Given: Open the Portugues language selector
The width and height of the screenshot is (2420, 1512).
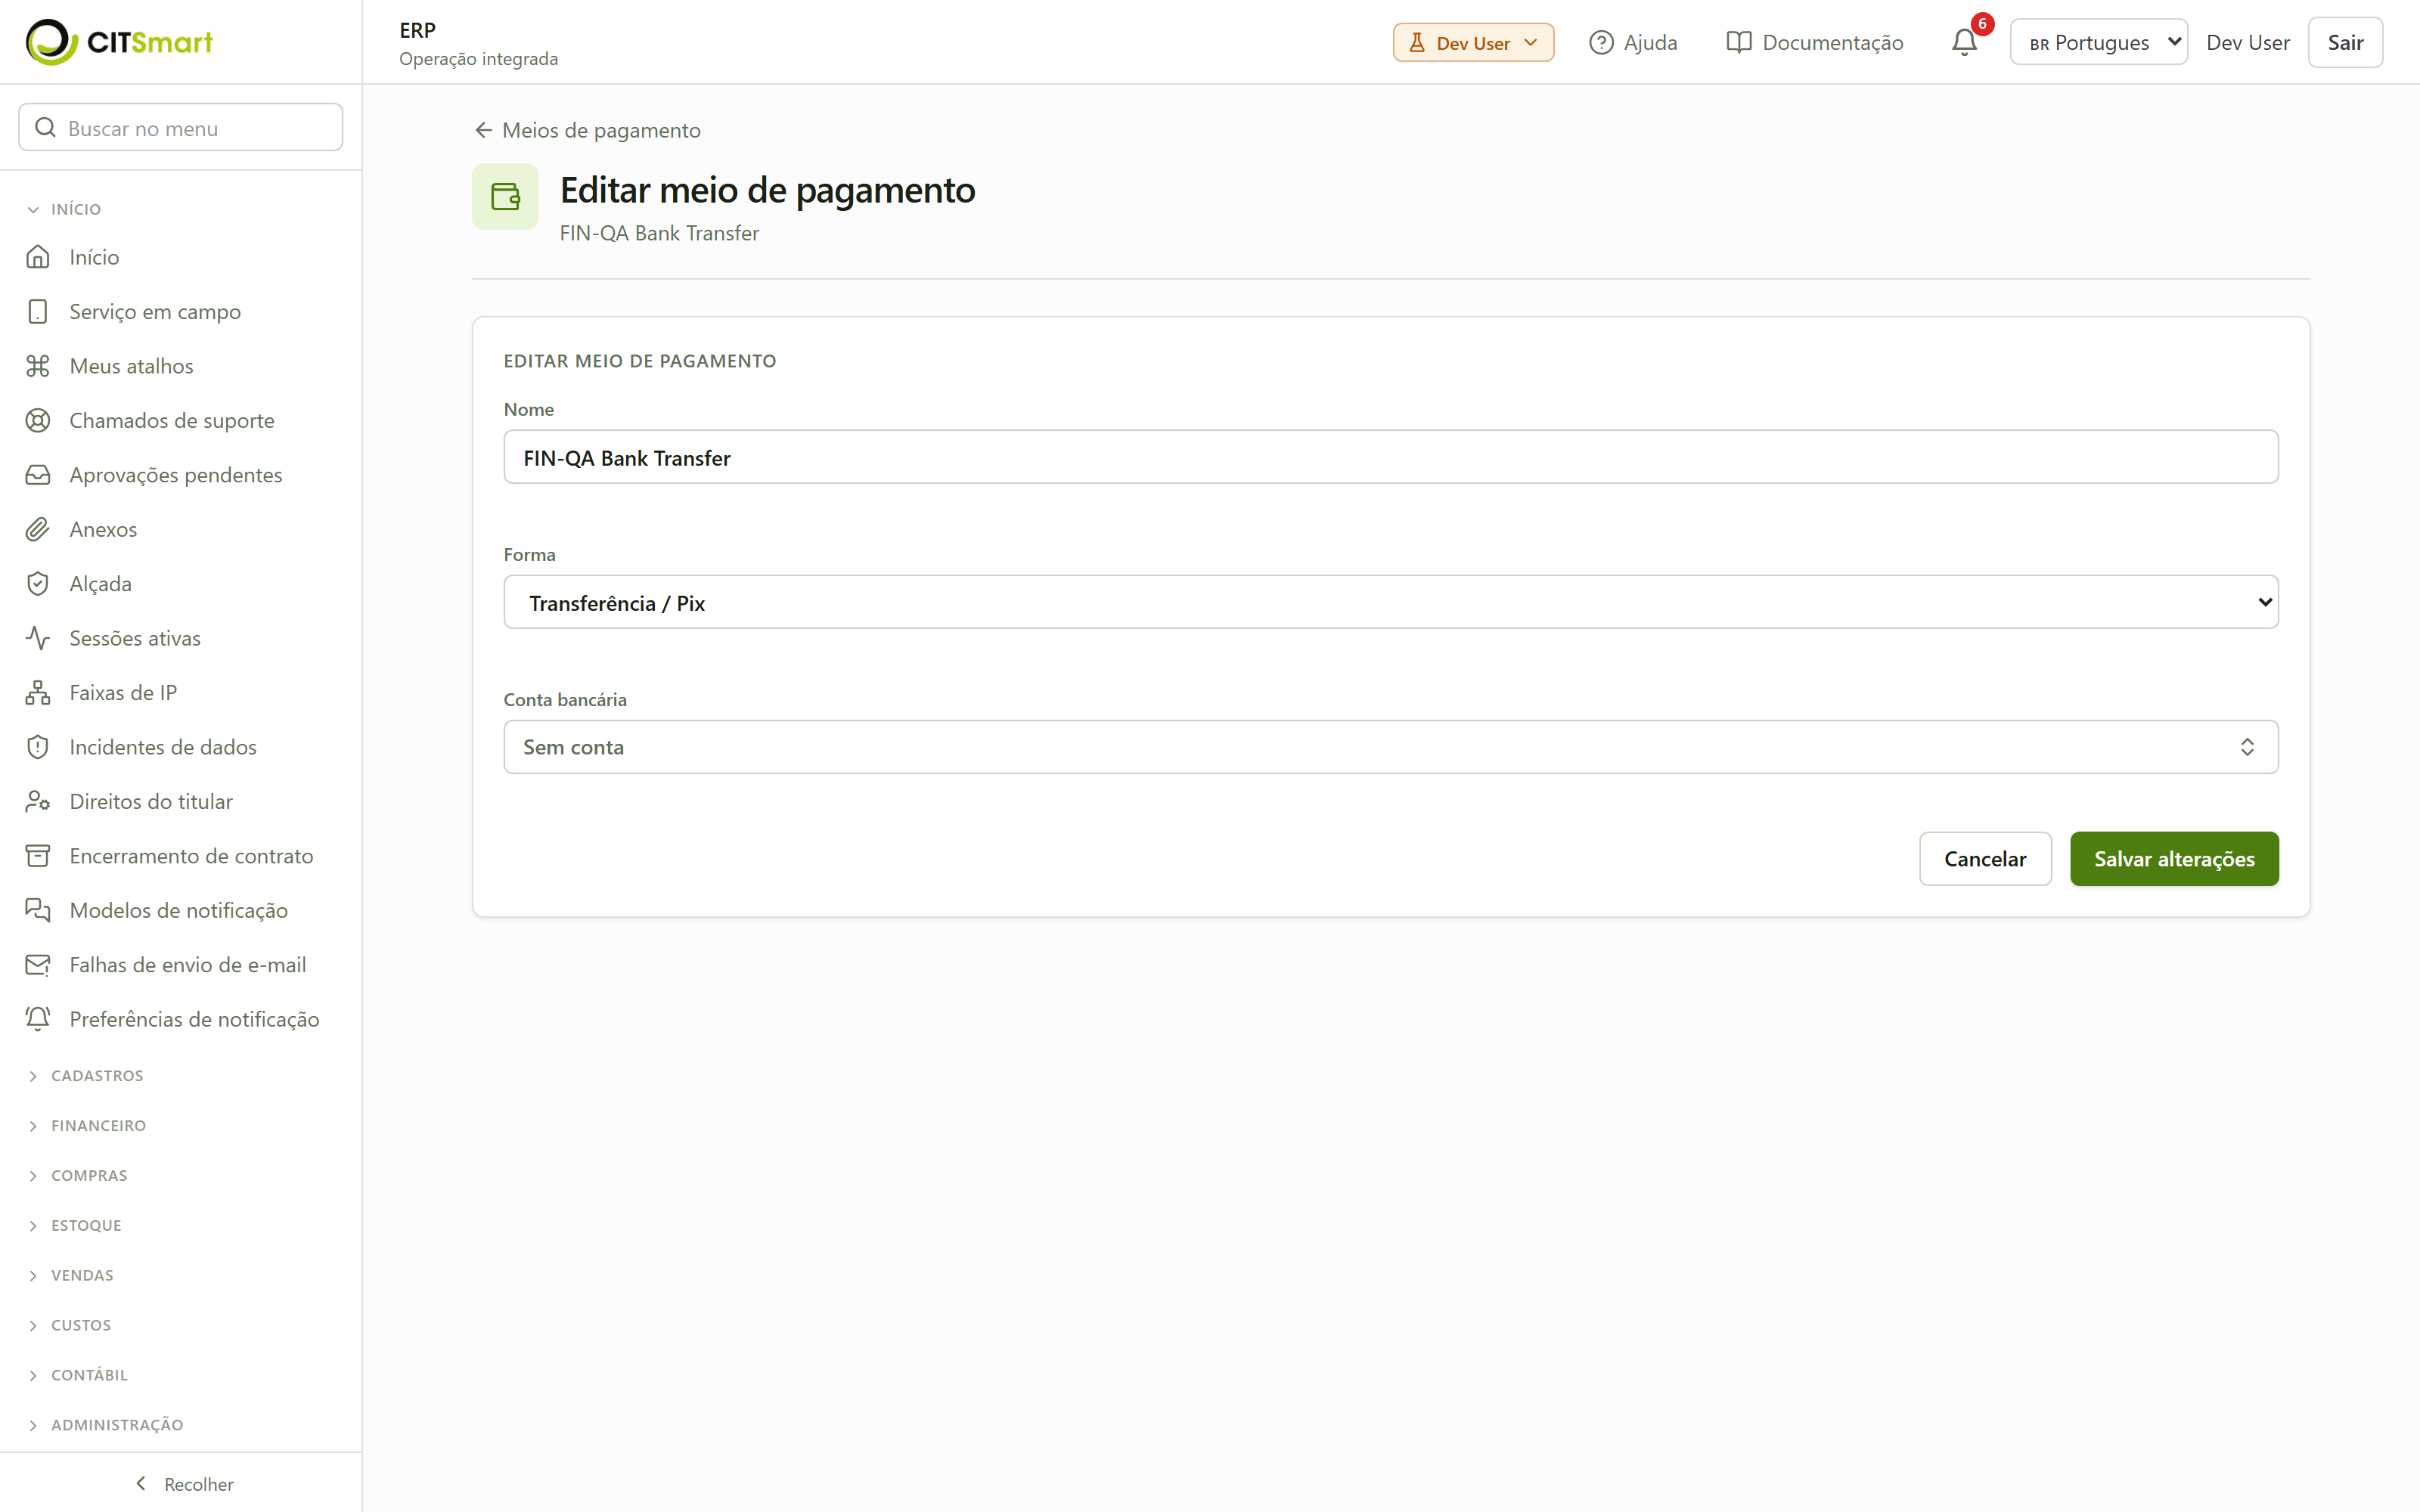Looking at the screenshot, I should 2098,42.
